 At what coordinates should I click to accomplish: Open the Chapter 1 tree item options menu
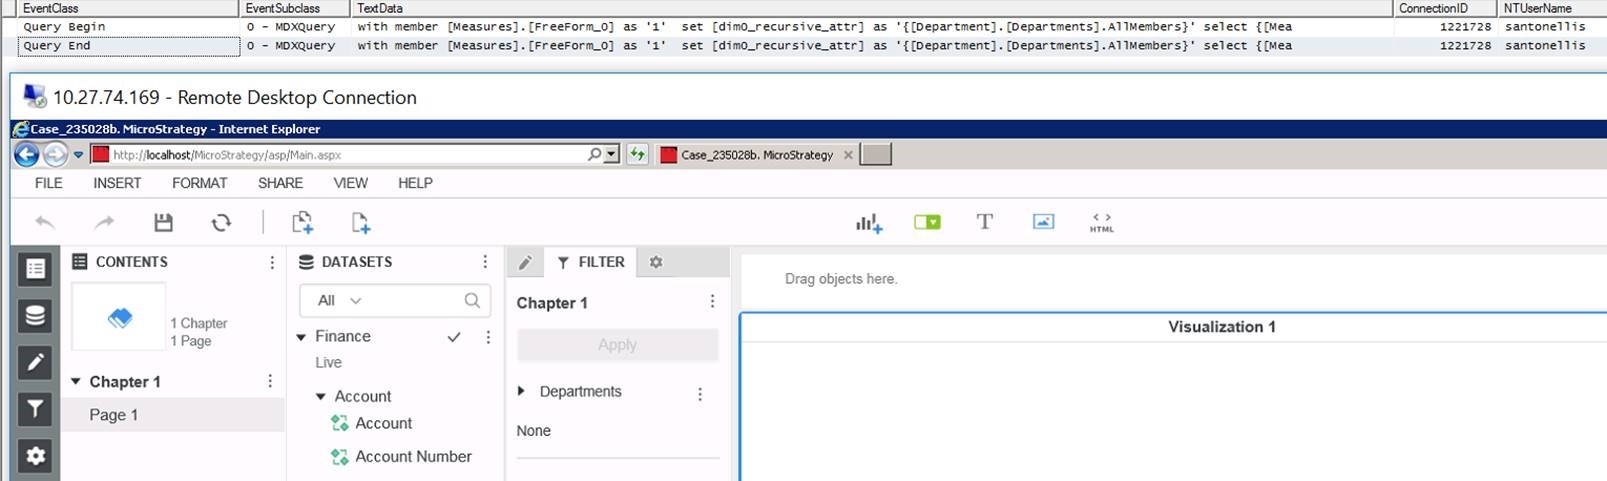pyautogui.click(x=270, y=381)
